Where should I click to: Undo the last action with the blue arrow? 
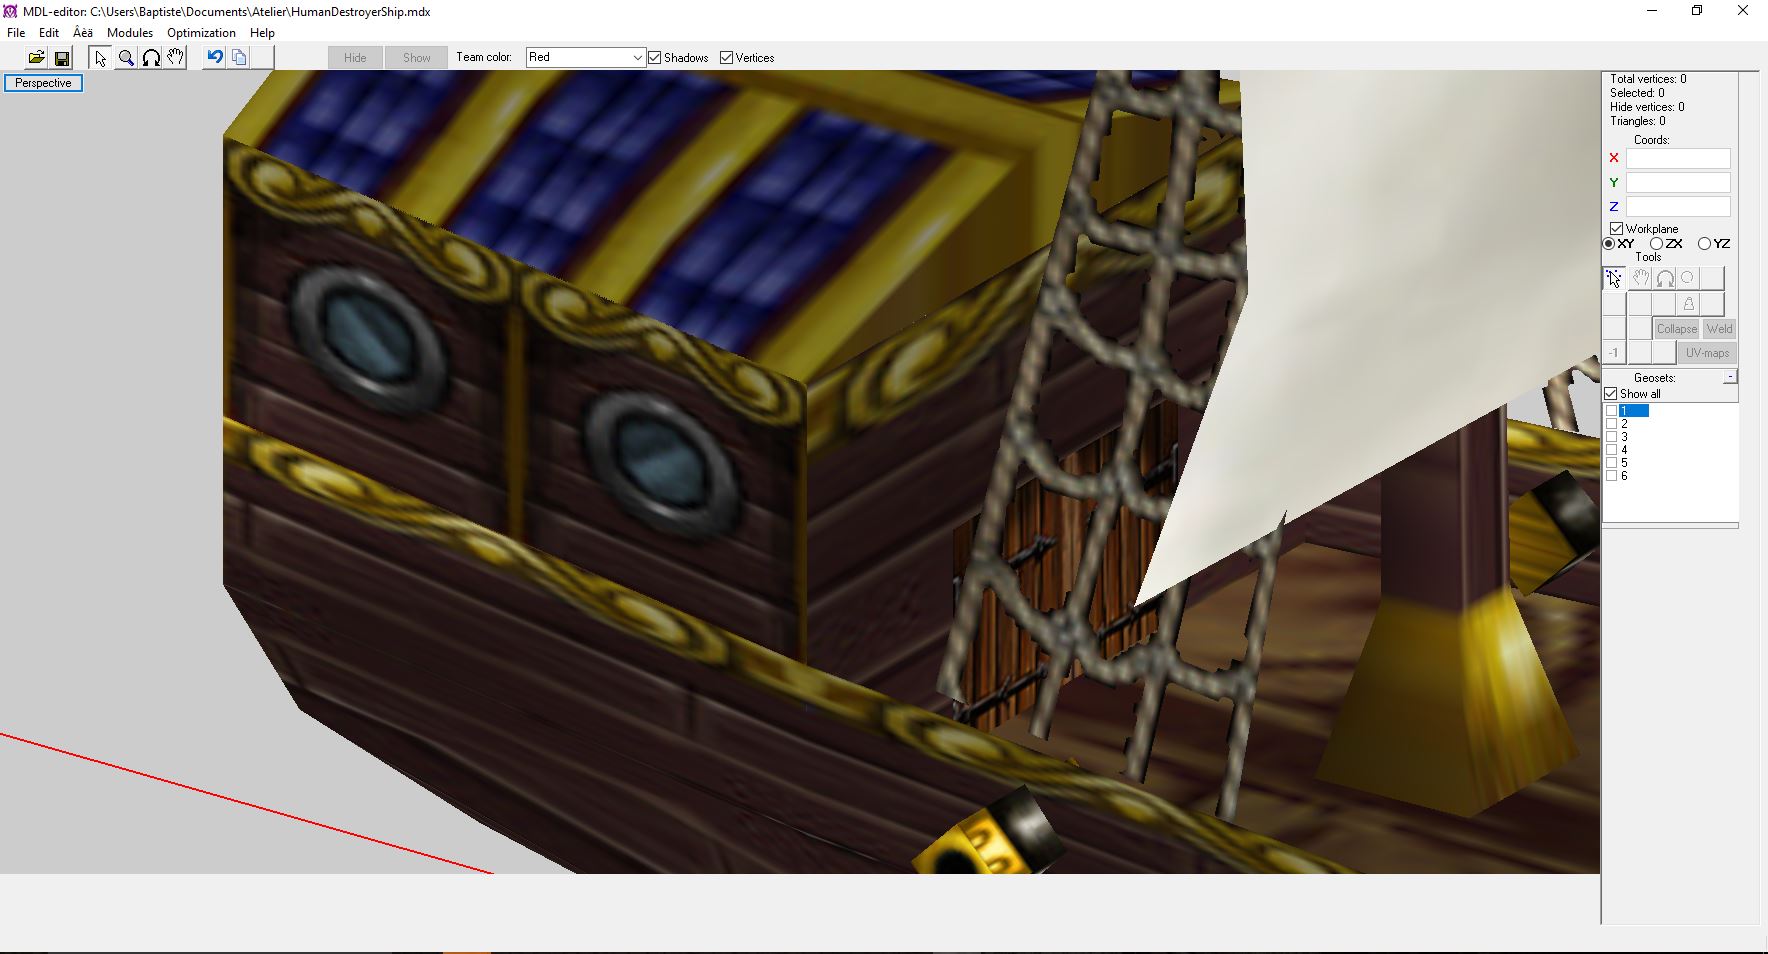[x=215, y=58]
